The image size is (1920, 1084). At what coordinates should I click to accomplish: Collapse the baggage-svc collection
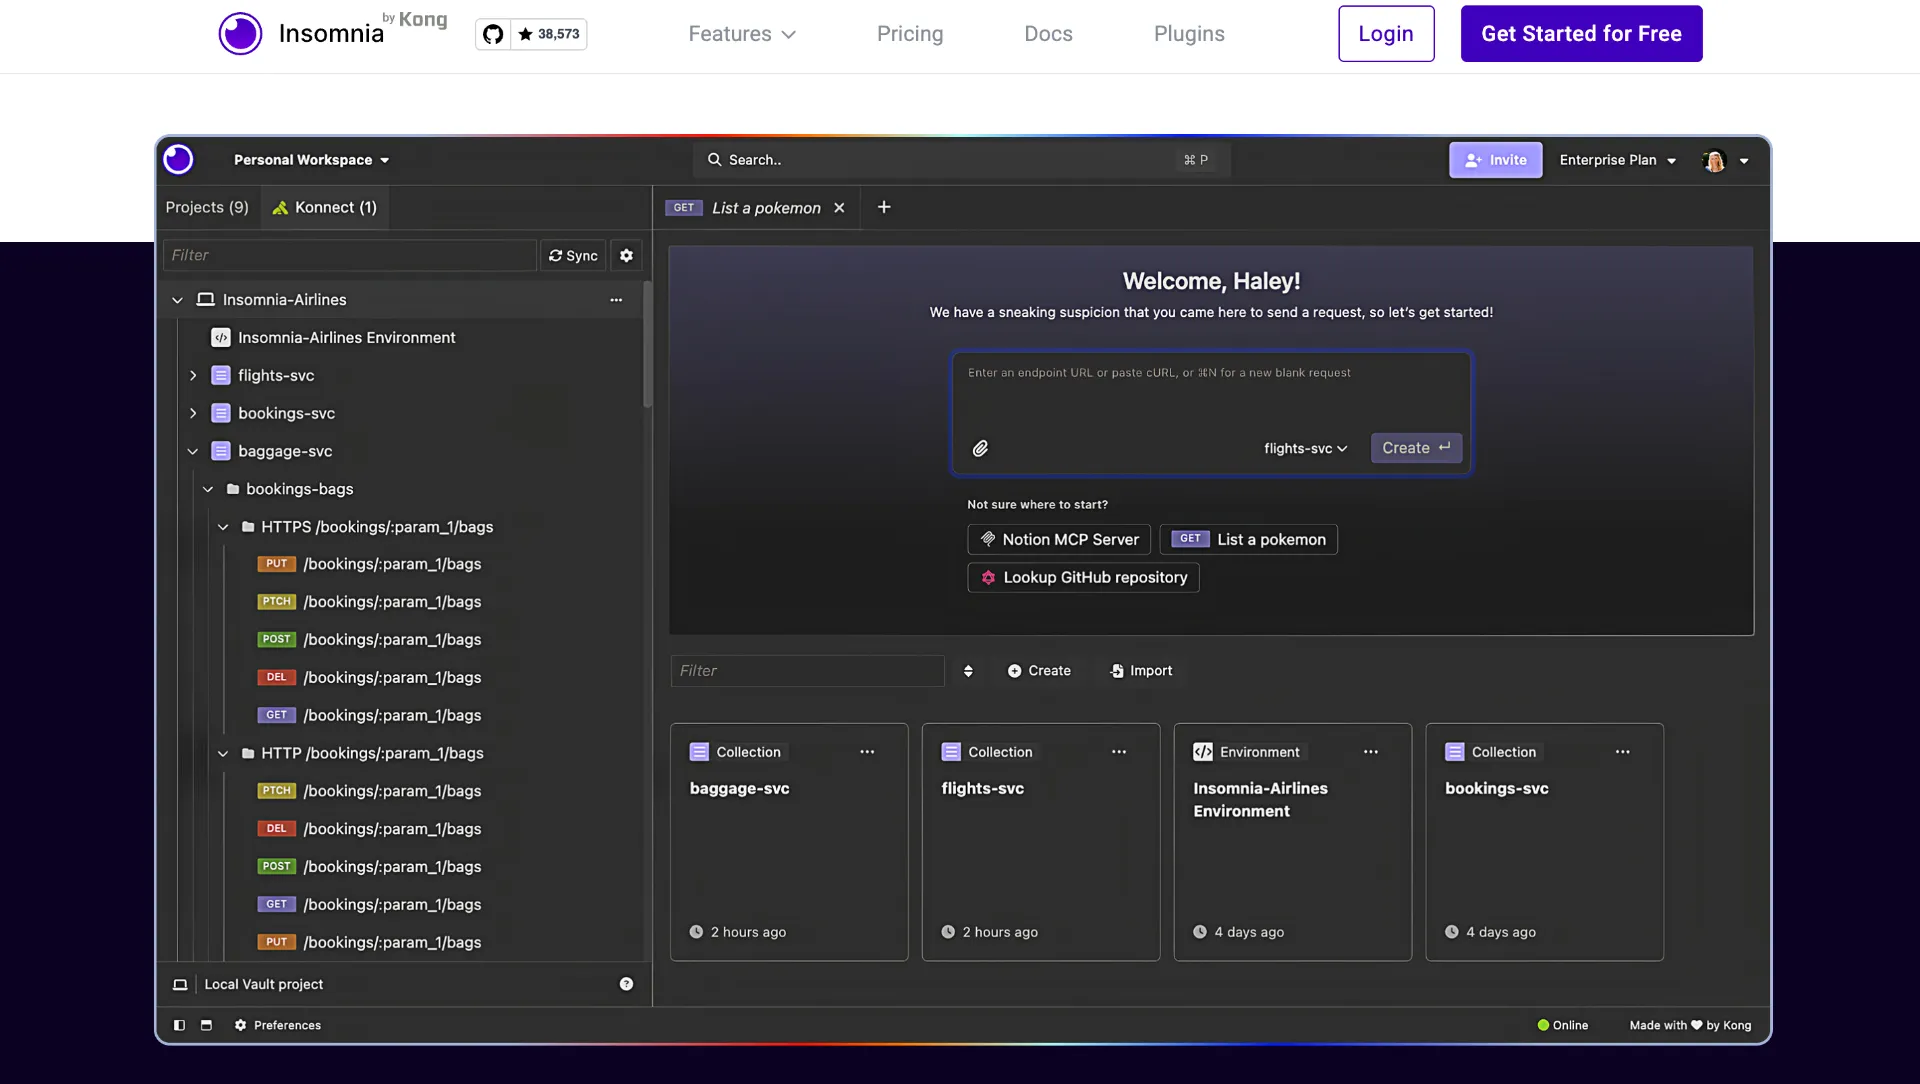tap(193, 451)
